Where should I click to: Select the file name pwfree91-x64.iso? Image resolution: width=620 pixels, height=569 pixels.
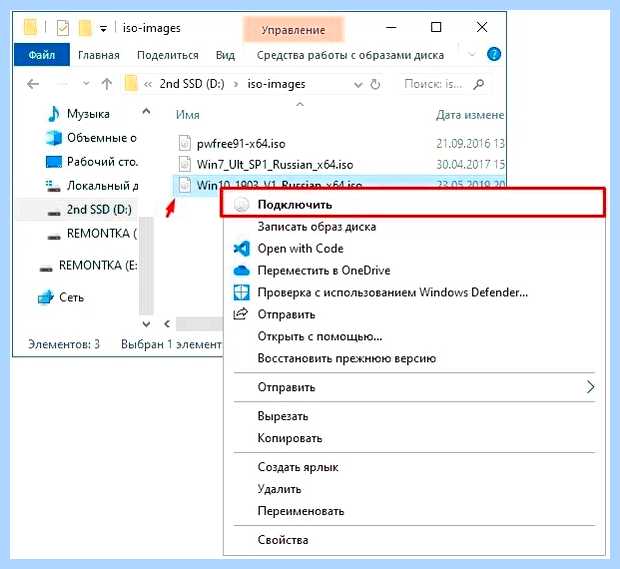(x=241, y=144)
